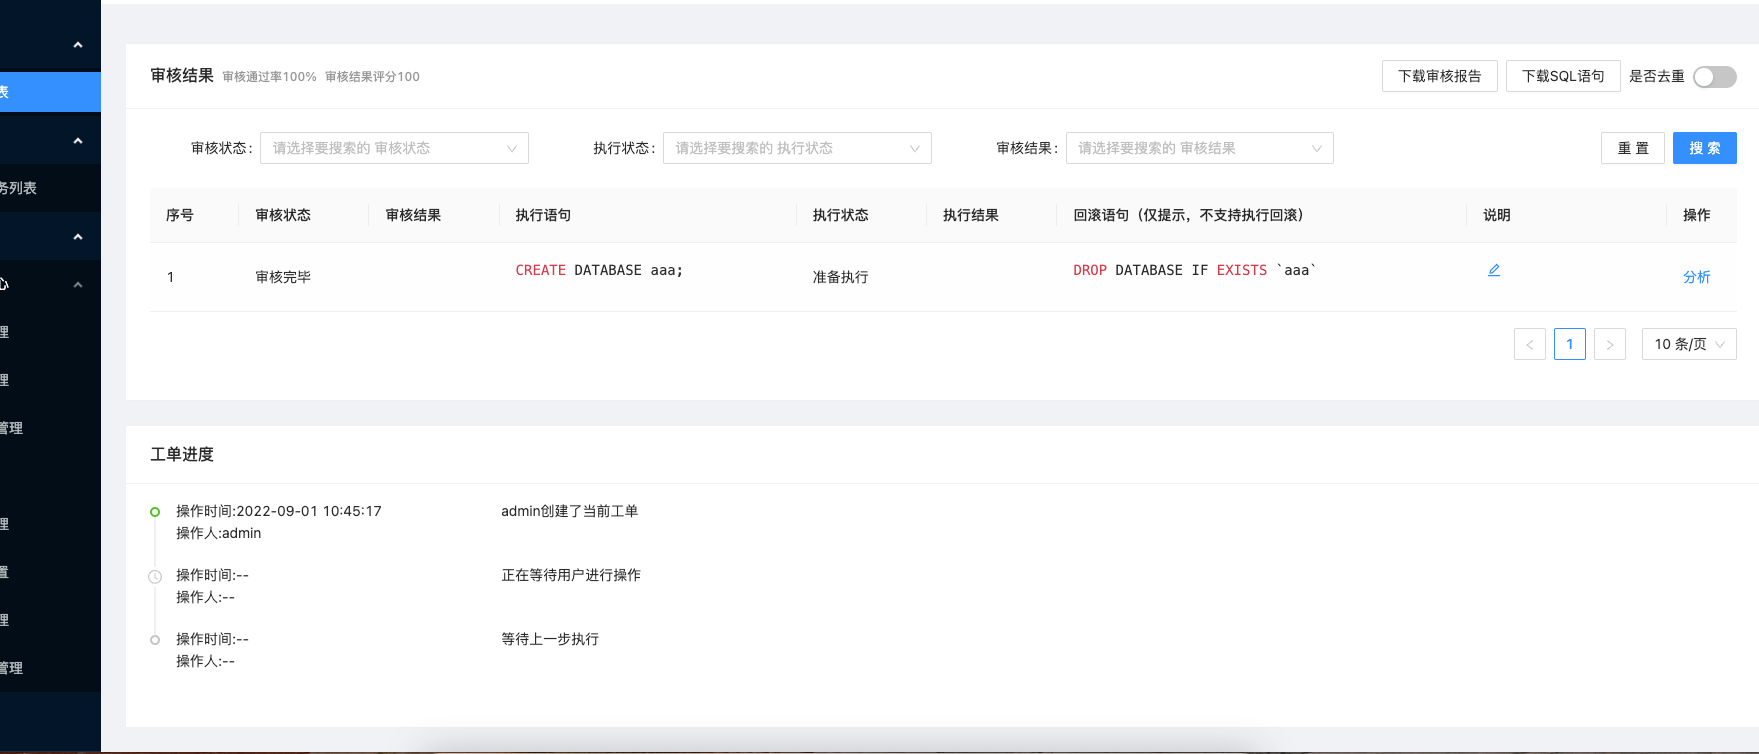Click admin创建了当前工单 text

[569, 511]
